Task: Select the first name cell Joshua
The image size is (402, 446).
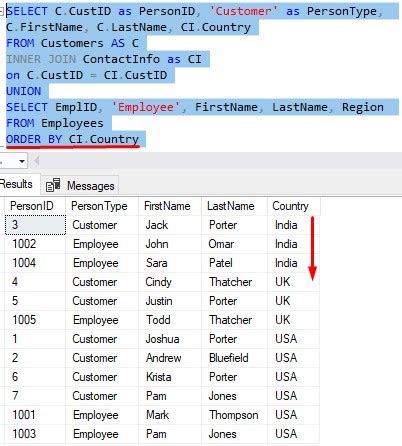Action: coord(170,339)
